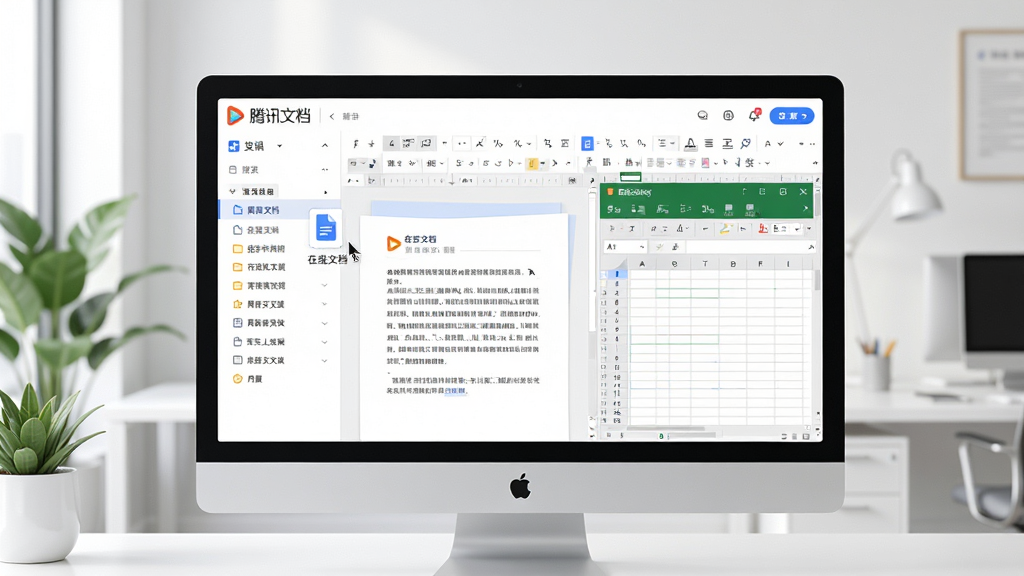Click the floating blue document file thumbnail
The height and width of the screenshot is (576, 1024).
tap(325, 229)
